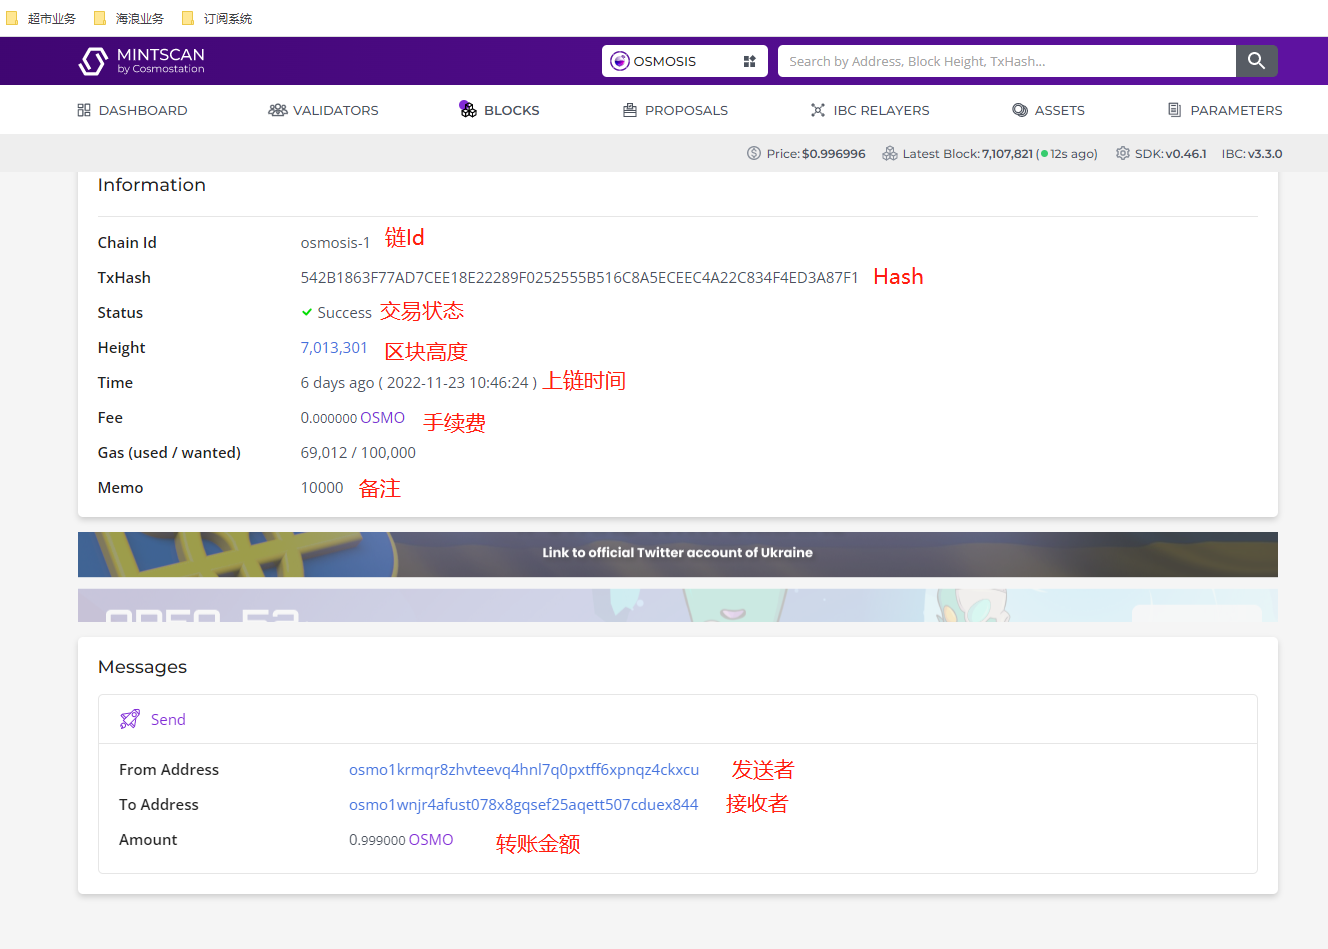Click the Blocks cubes icon
The image size is (1328, 949).
(468, 109)
